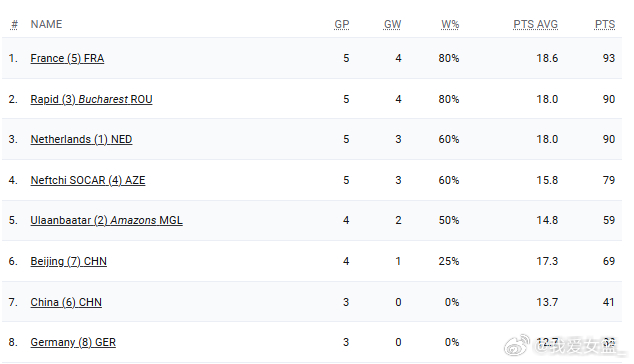Sort by the GP column header
The width and height of the screenshot is (634, 364).
pos(342,24)
